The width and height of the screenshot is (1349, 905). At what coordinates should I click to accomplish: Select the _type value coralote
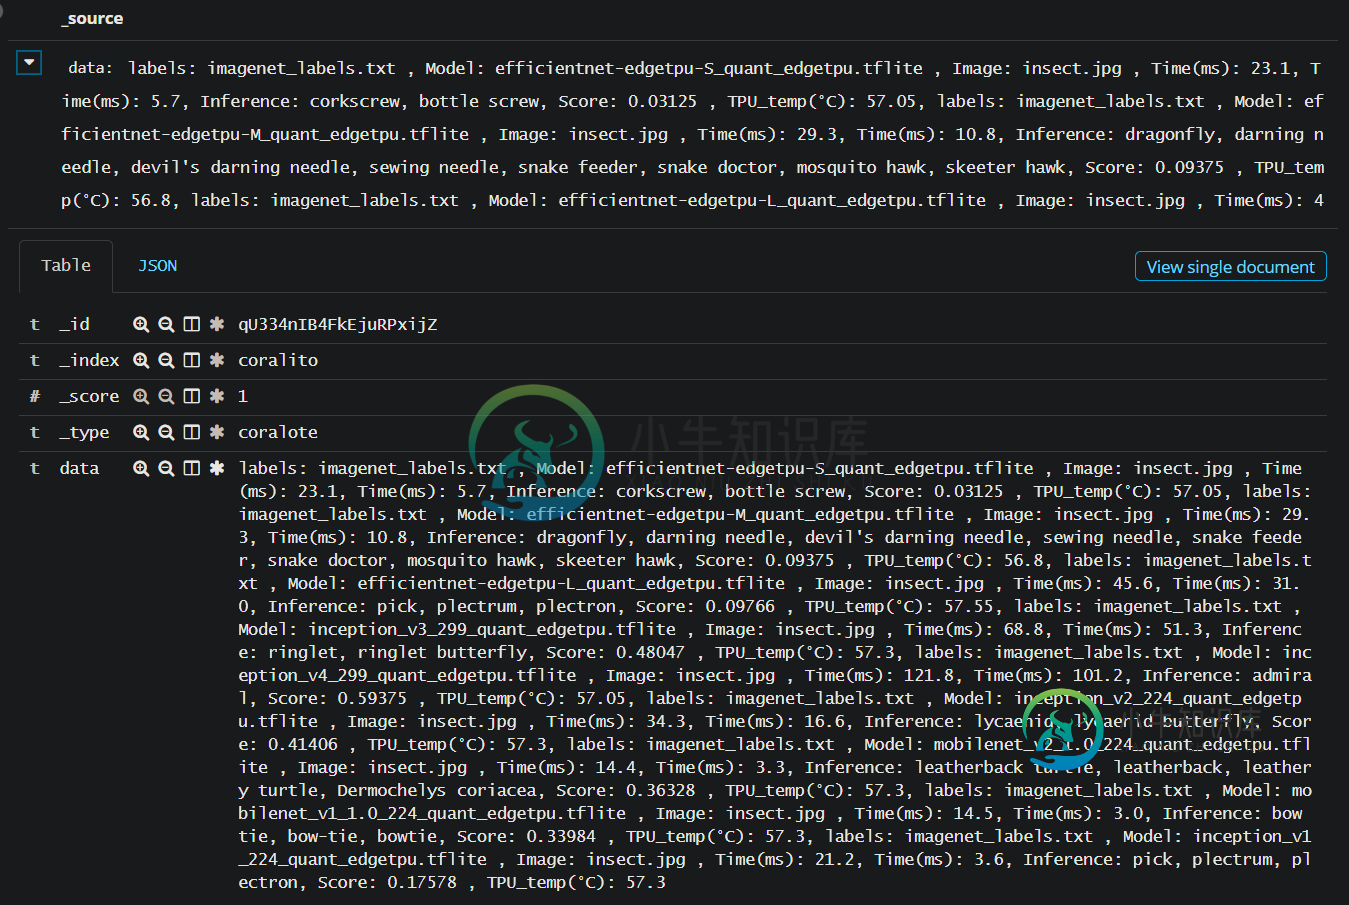pyautogui.click(x=278, y=432)
